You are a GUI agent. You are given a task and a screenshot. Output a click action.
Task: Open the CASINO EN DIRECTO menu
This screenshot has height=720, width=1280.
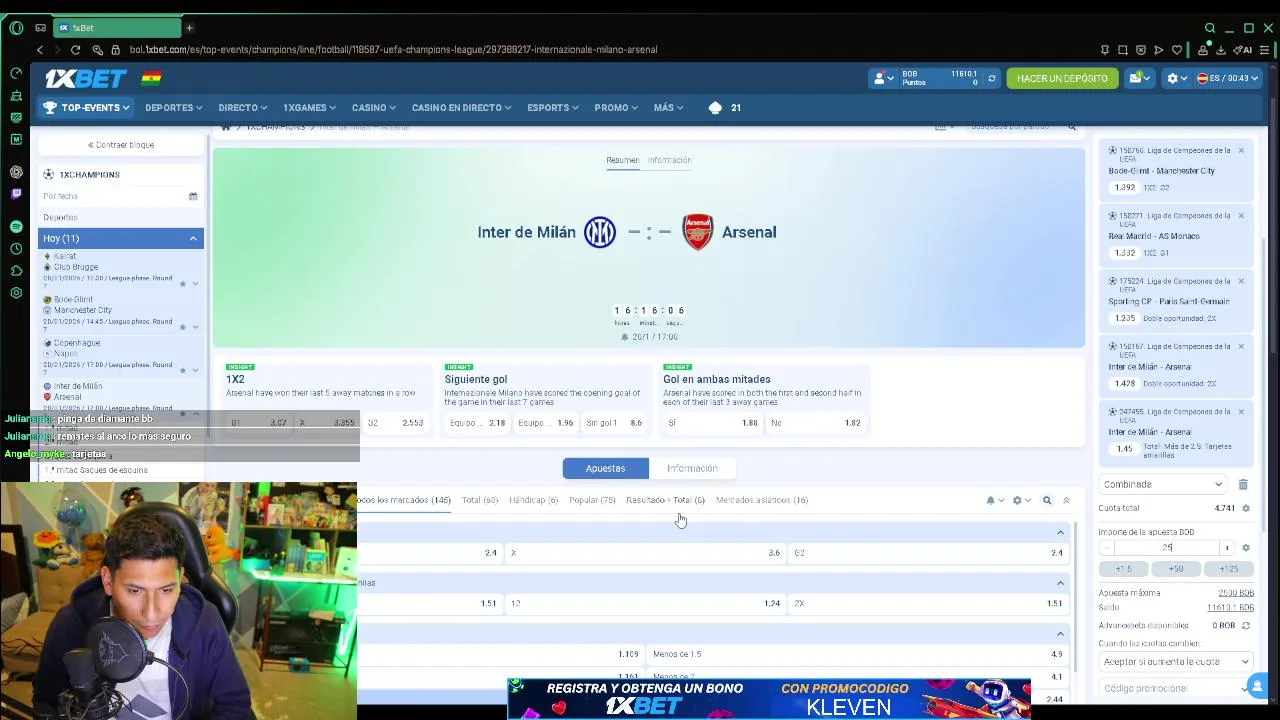click(x=461, y=107)
